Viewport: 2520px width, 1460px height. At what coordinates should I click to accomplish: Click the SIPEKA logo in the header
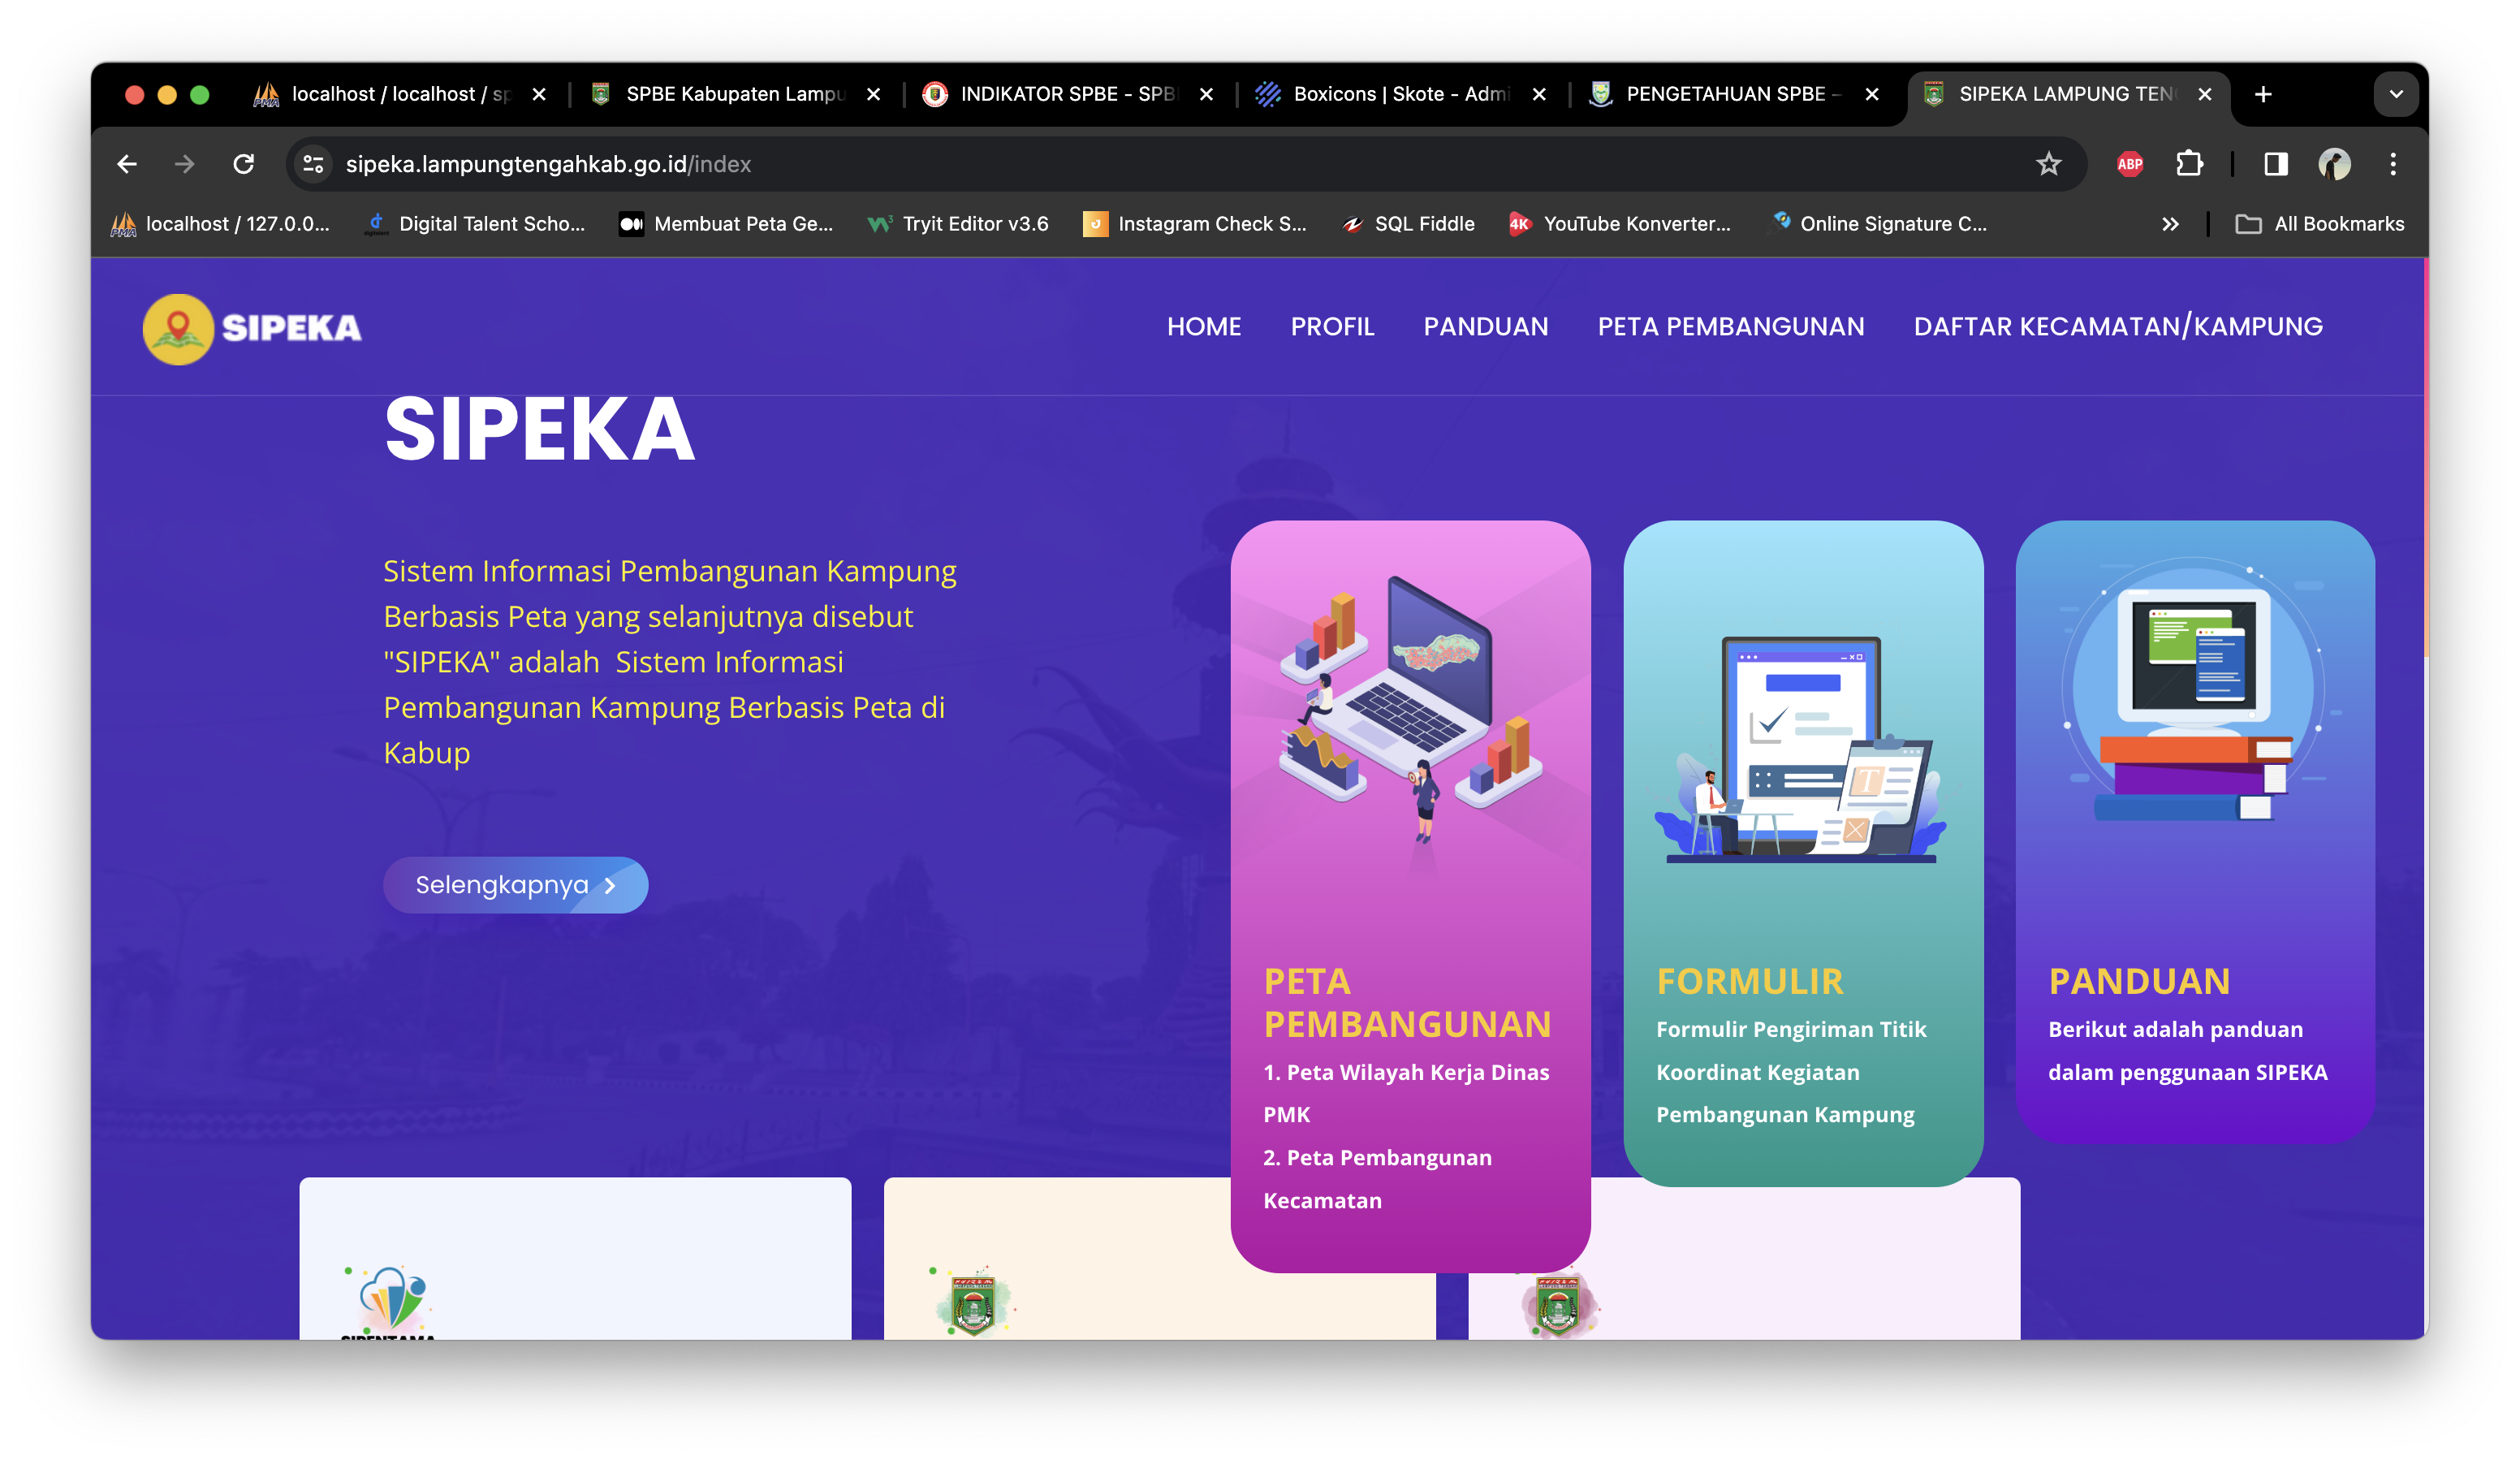pos(252,328)
